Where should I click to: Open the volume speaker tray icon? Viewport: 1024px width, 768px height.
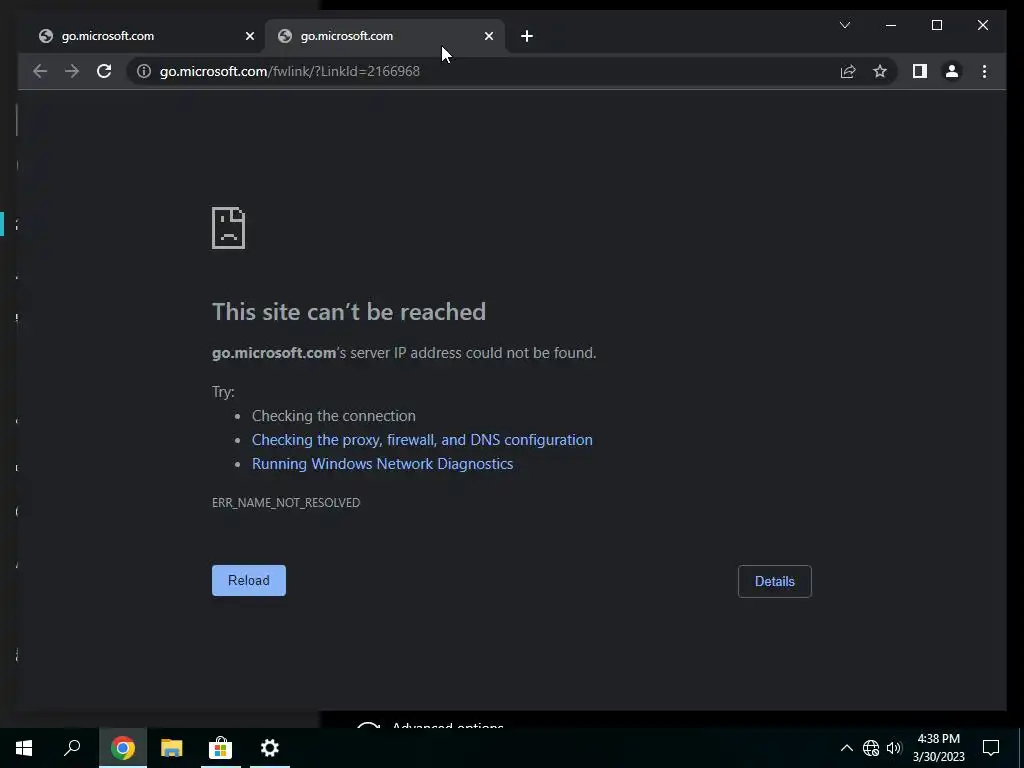coord(894,748)
